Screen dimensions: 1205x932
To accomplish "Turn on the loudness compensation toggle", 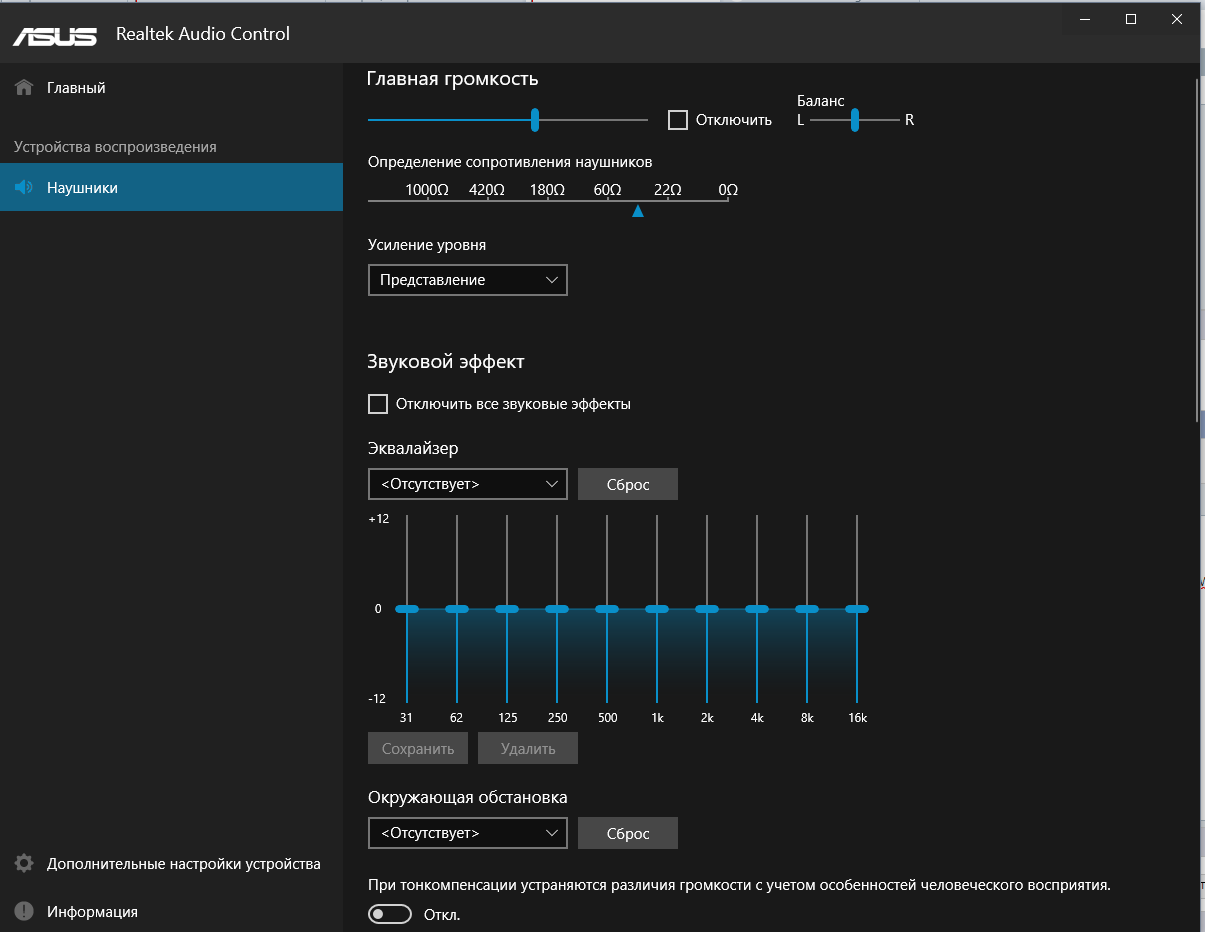I will point(390,914).
